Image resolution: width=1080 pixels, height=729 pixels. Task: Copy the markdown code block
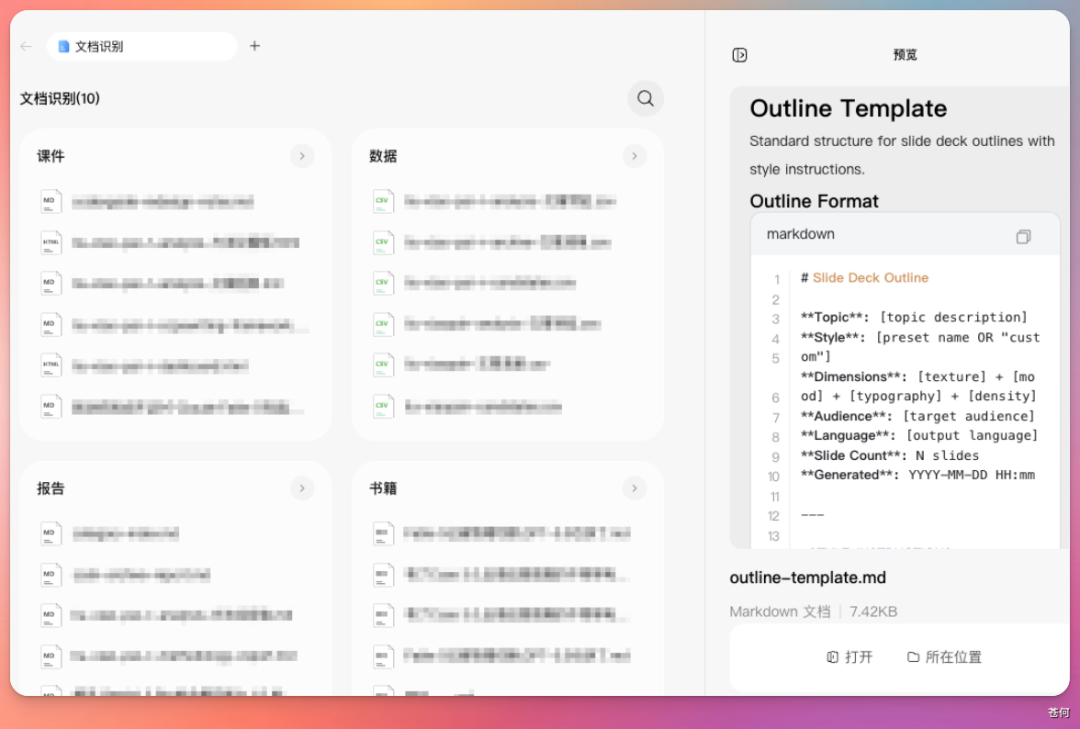[x=1024, y=236]
